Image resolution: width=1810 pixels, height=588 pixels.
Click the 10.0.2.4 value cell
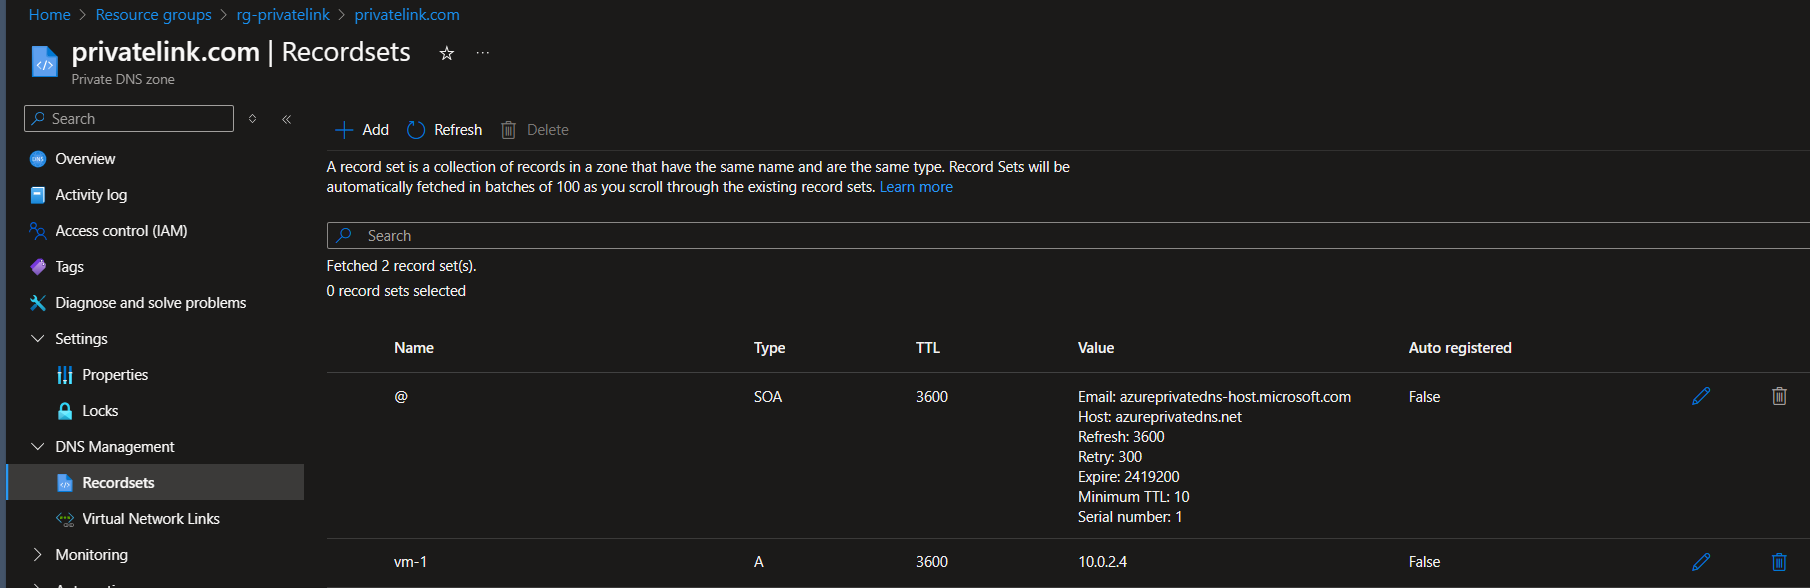point(1102,562)
